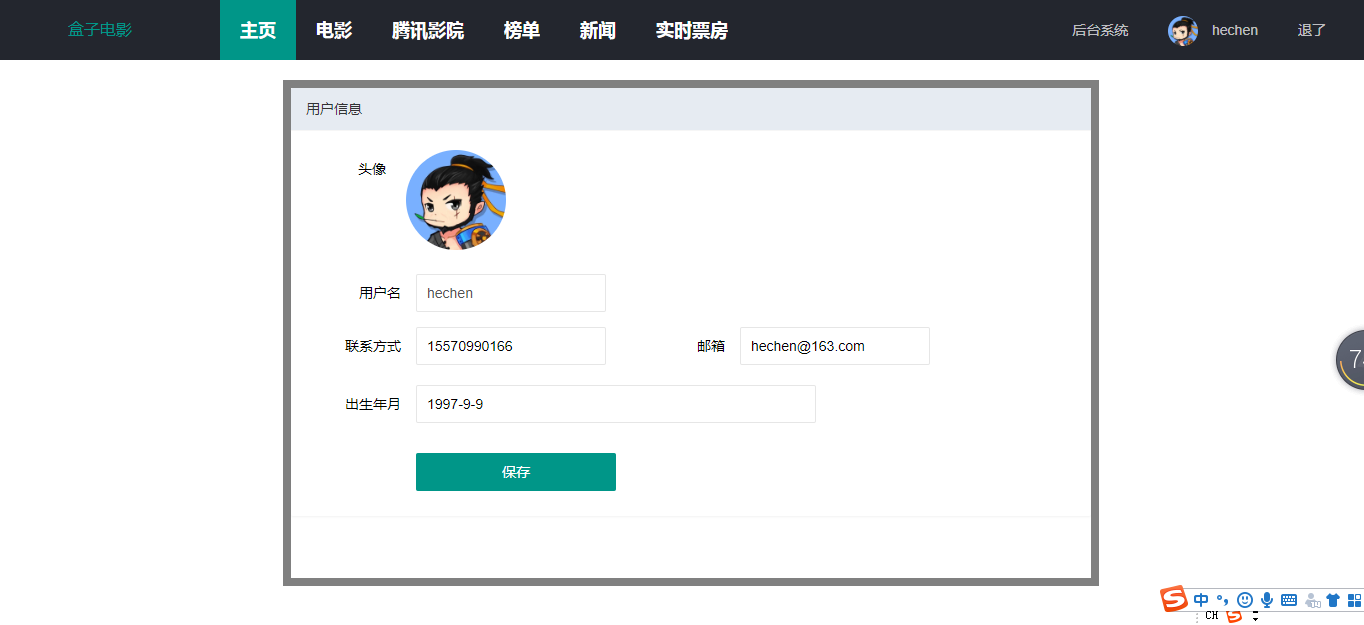Screen dimensions: 1364x625
Task: Click the 邮箱 label
Action: pos(711,346)
